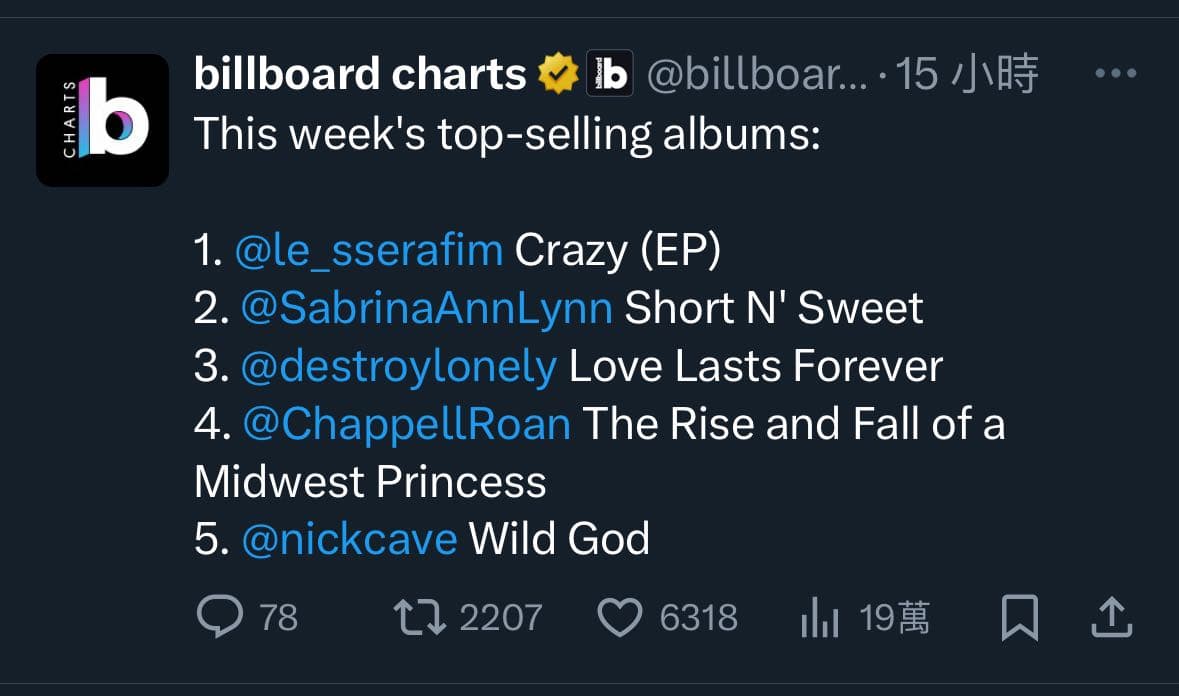Share the tweet via upload icon
The height and width of the screenshot is (696, 1179).
click(x=1111, y=617)
